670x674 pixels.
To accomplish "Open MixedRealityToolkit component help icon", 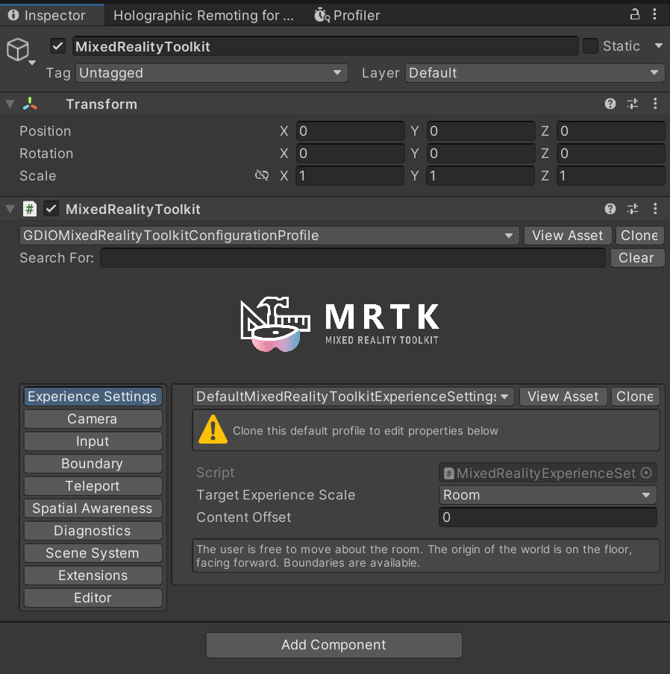I will 610,209.
